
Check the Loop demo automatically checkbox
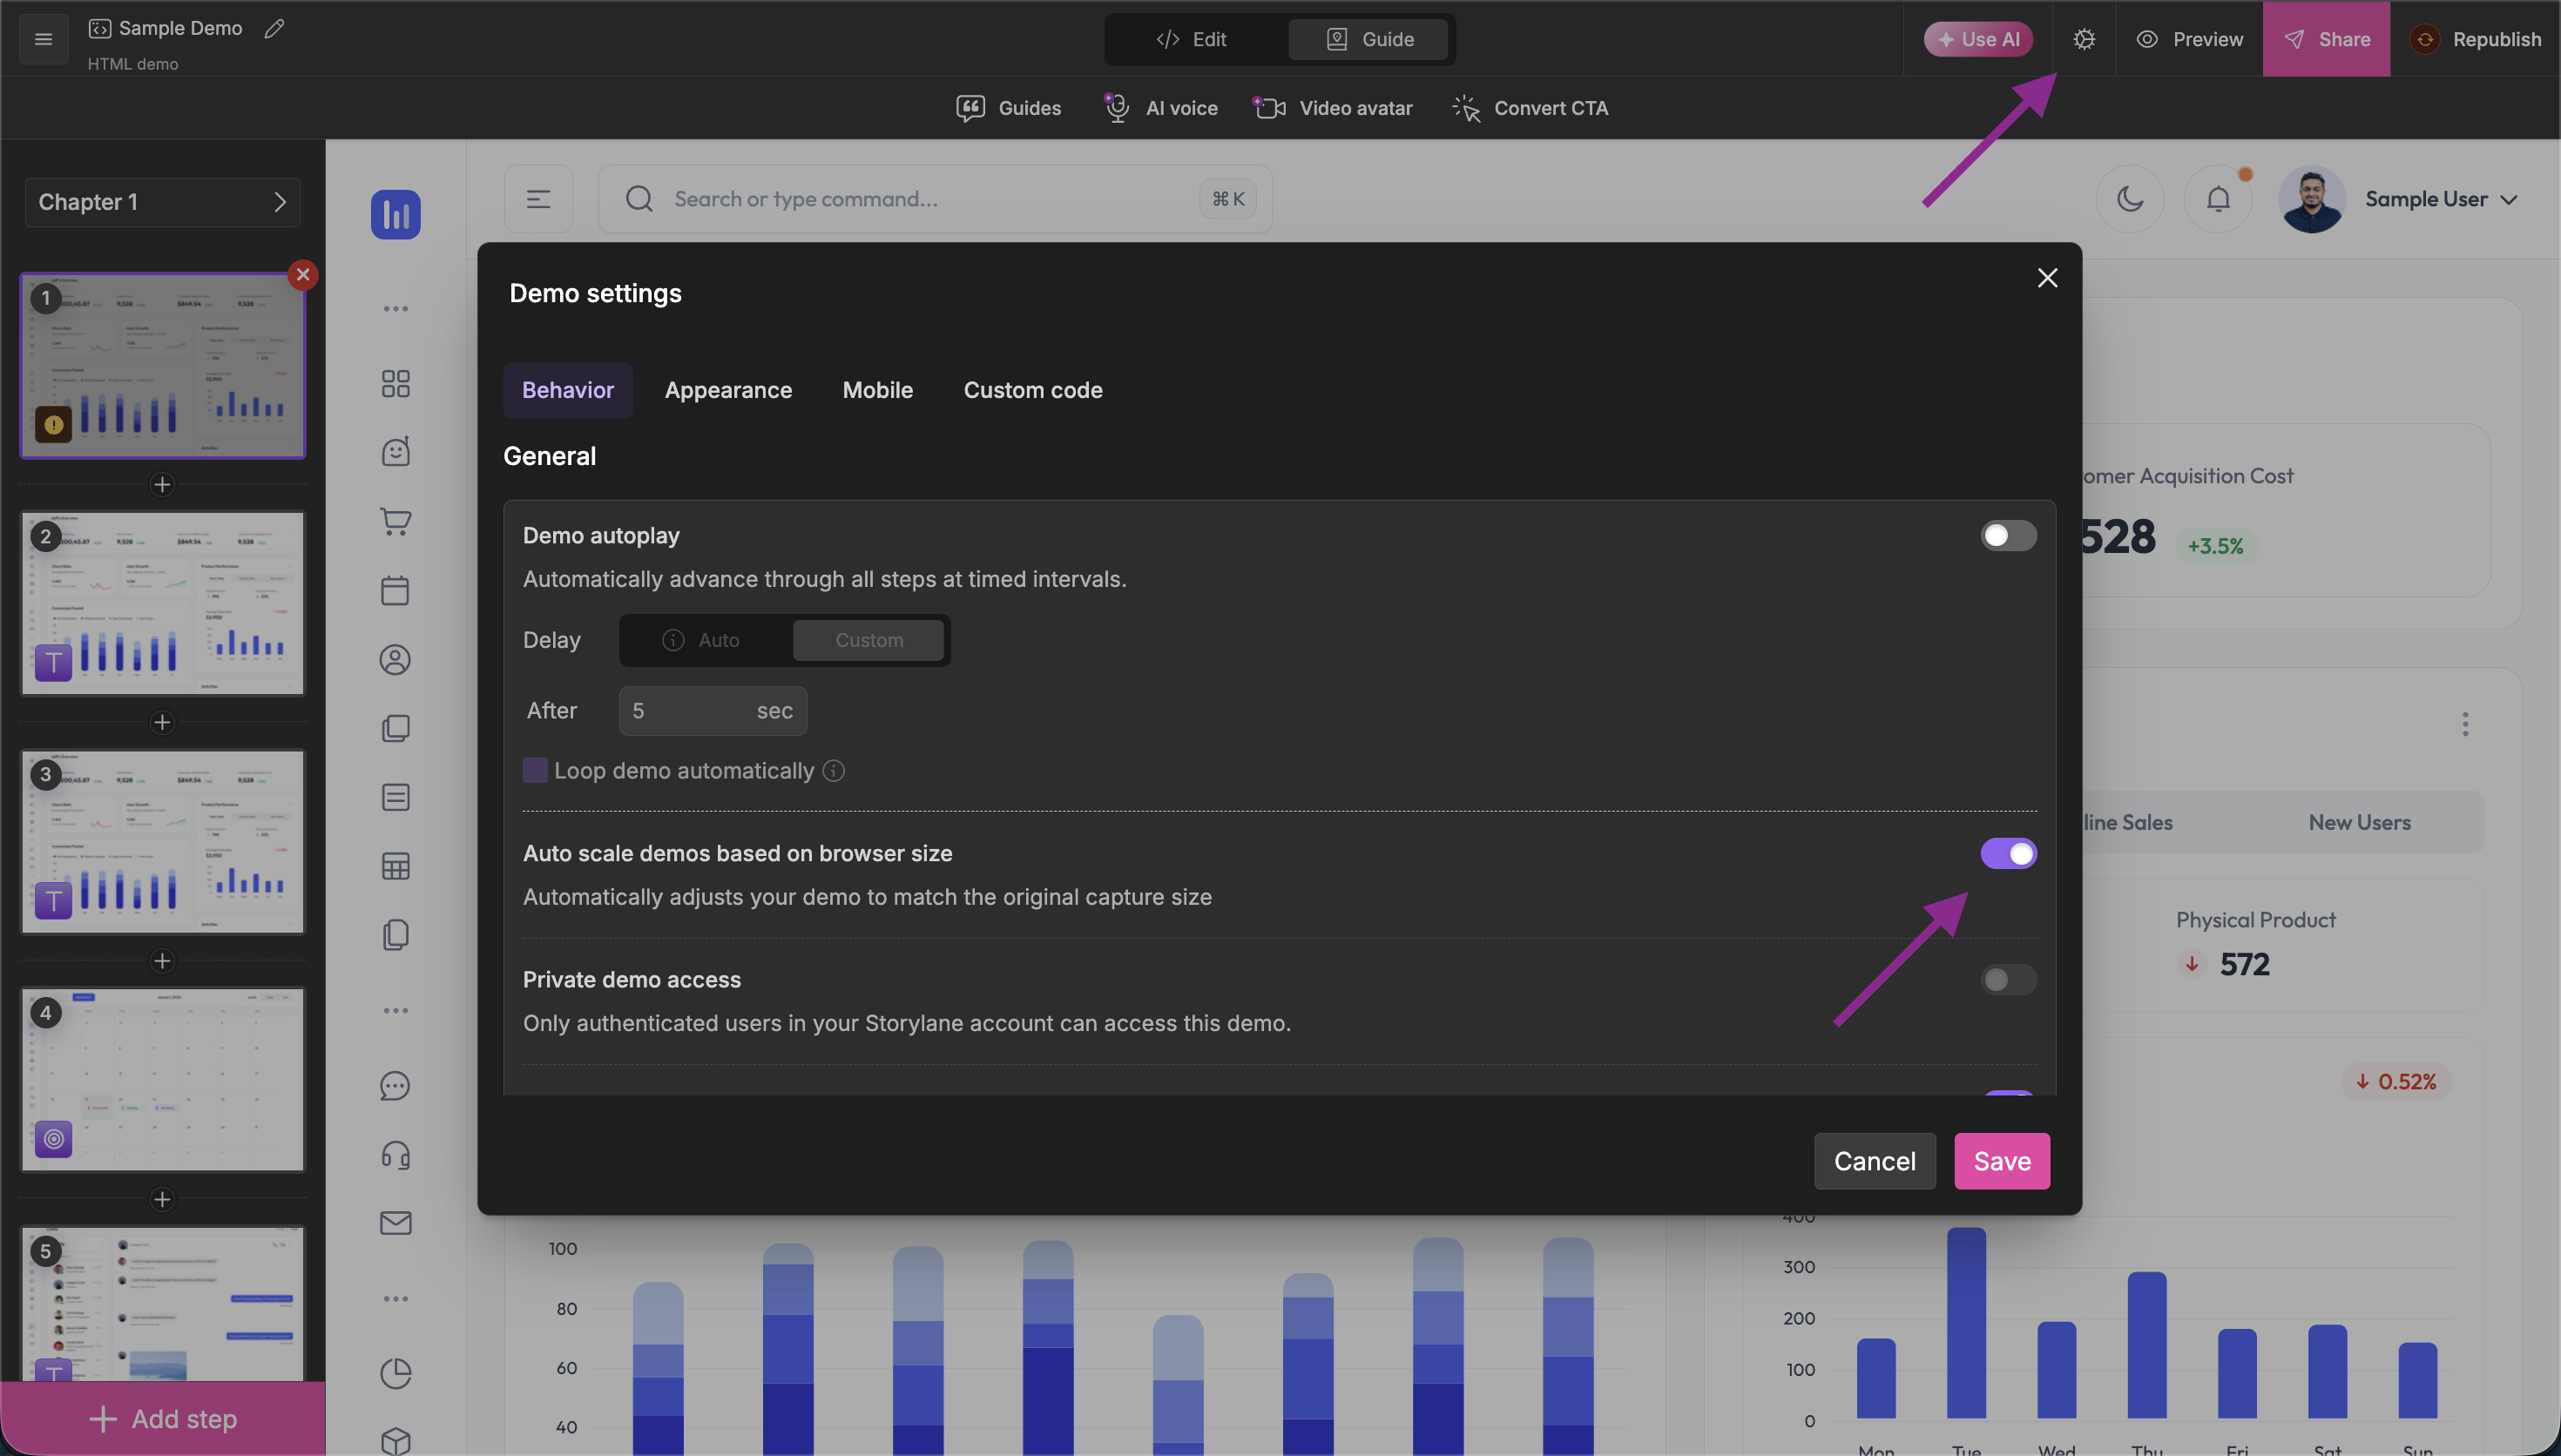tap(535, 771)
